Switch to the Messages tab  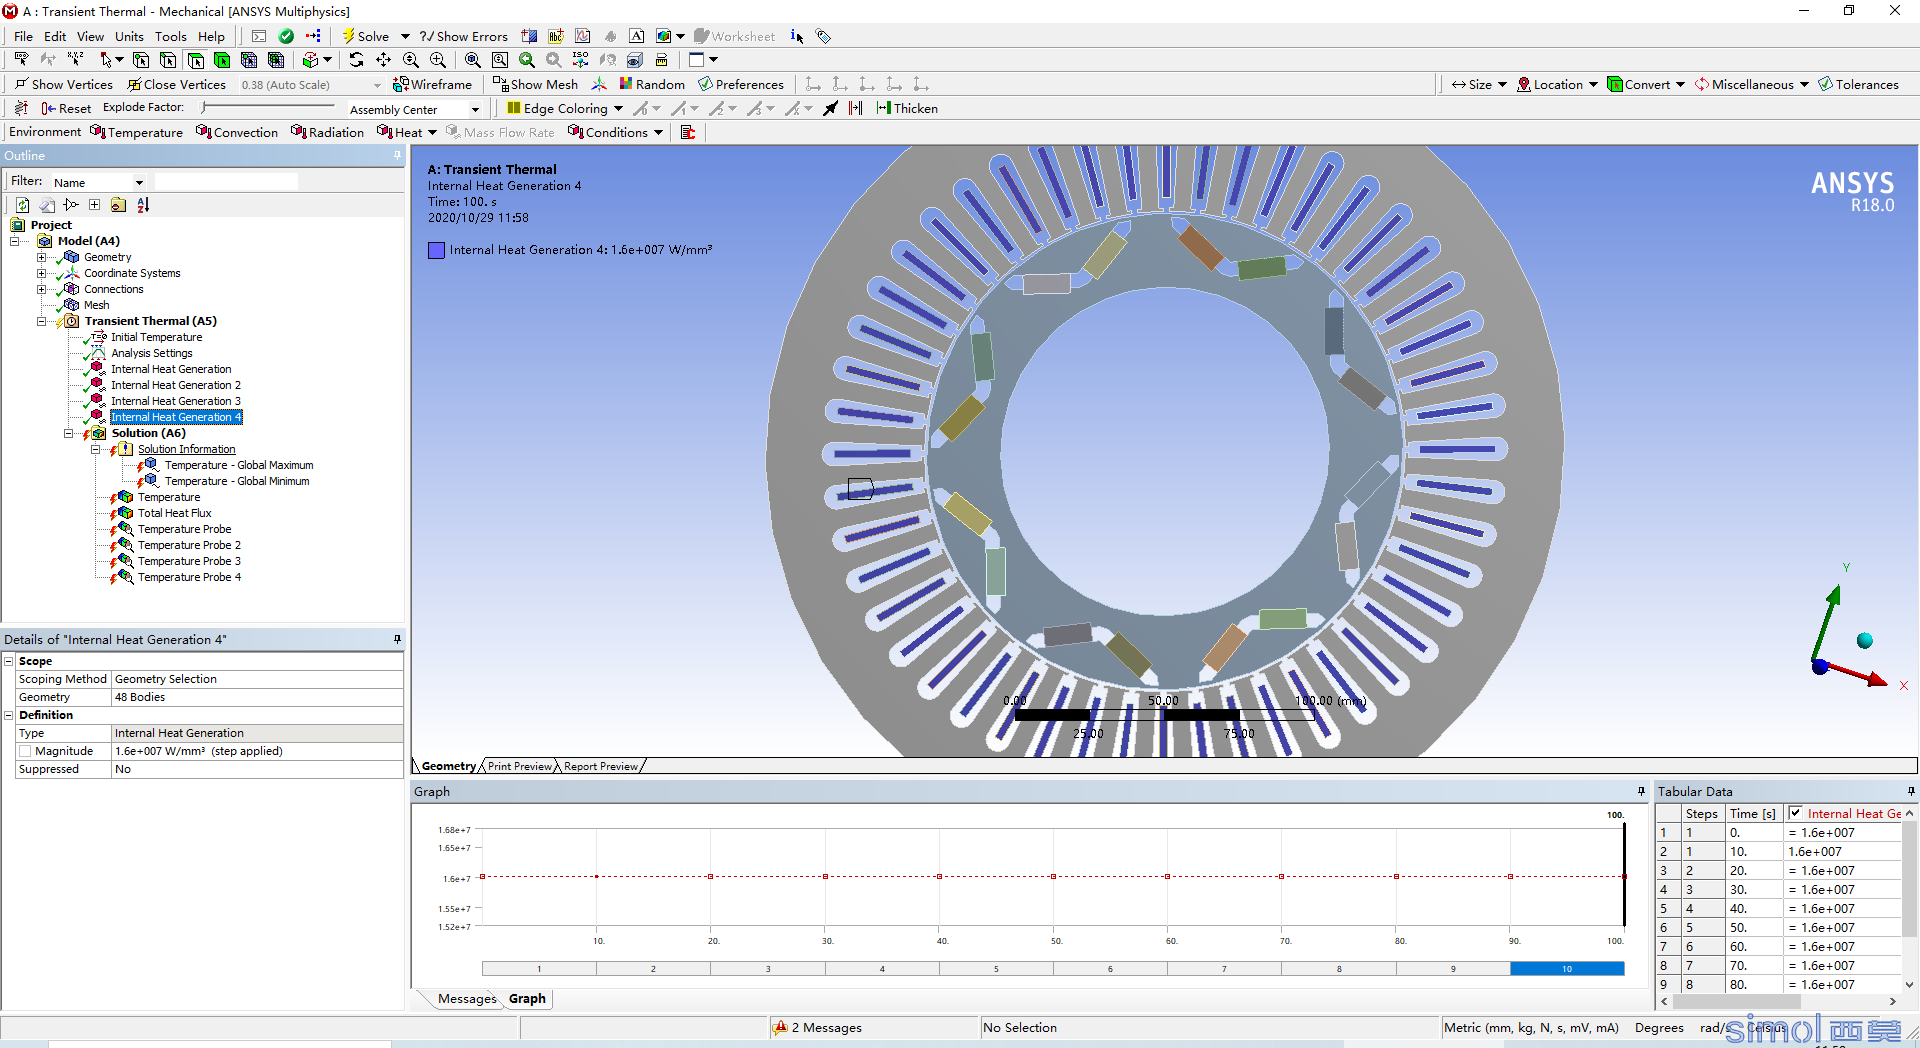point(467,998)
